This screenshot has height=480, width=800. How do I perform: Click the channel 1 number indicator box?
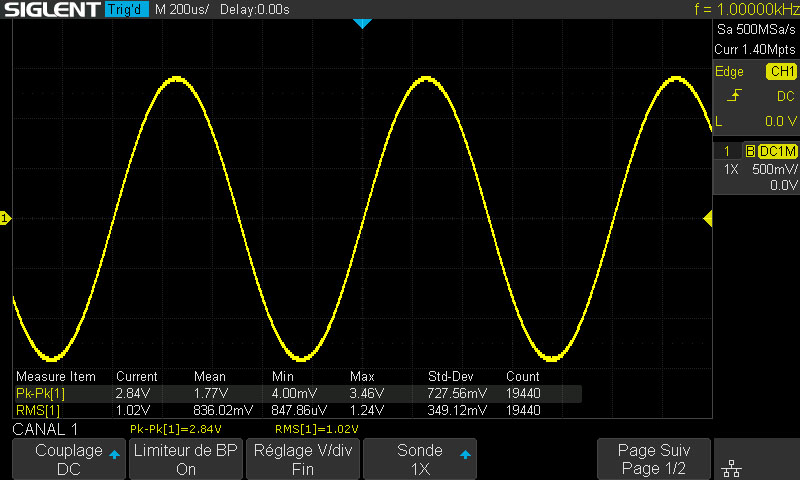(x=727, y=151)
